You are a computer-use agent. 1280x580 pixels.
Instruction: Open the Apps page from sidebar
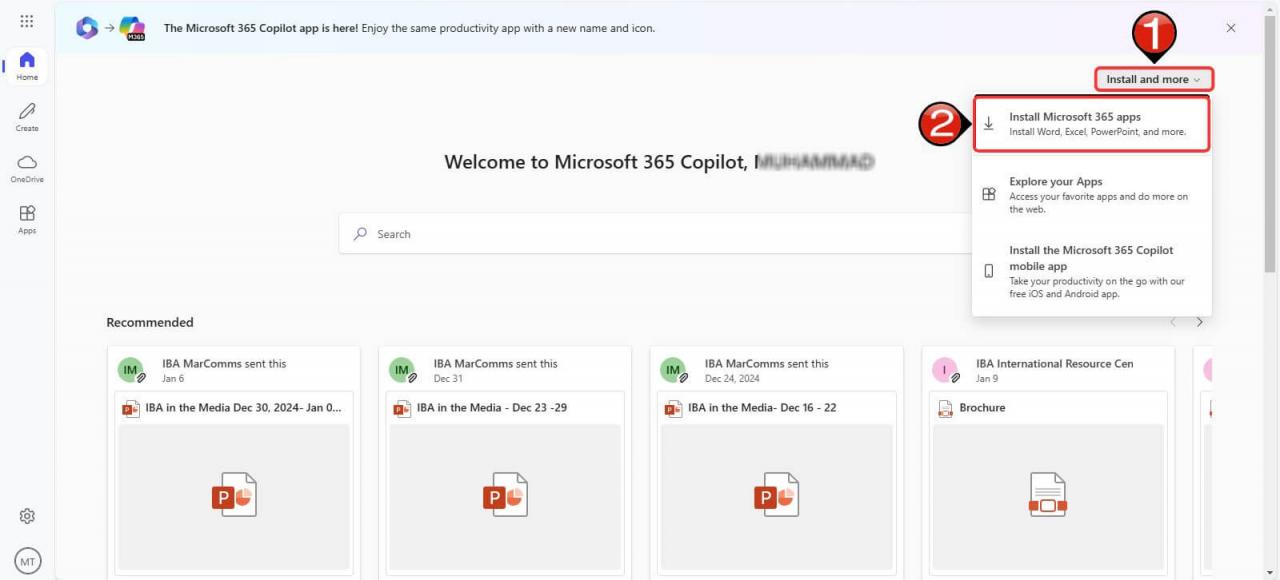27,219
